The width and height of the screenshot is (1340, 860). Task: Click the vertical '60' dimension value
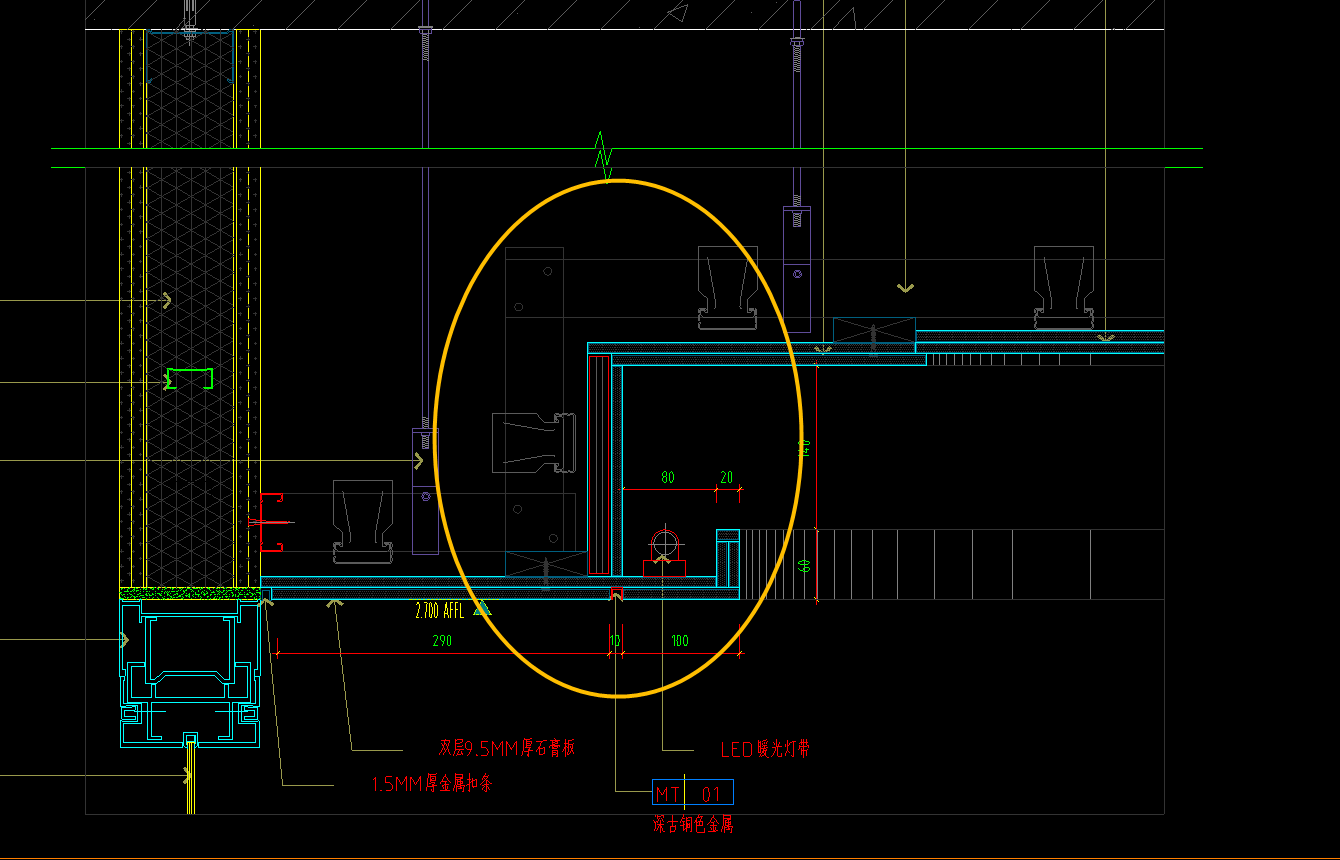tap(803, 566)
